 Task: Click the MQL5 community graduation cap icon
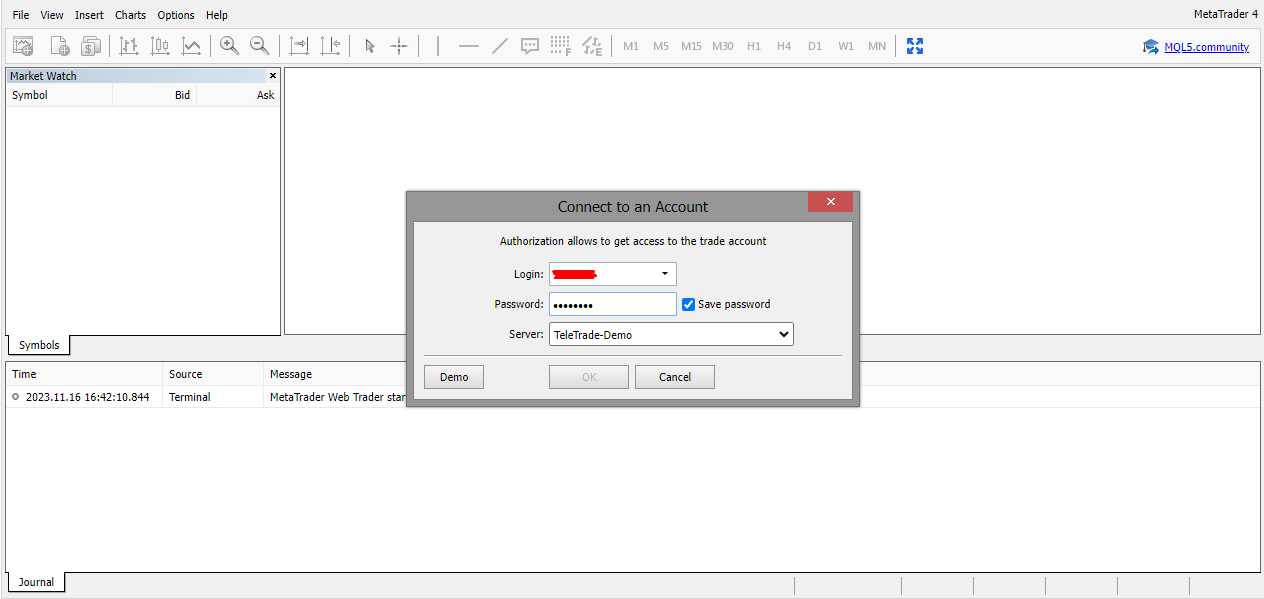[x=1151, y=46]
